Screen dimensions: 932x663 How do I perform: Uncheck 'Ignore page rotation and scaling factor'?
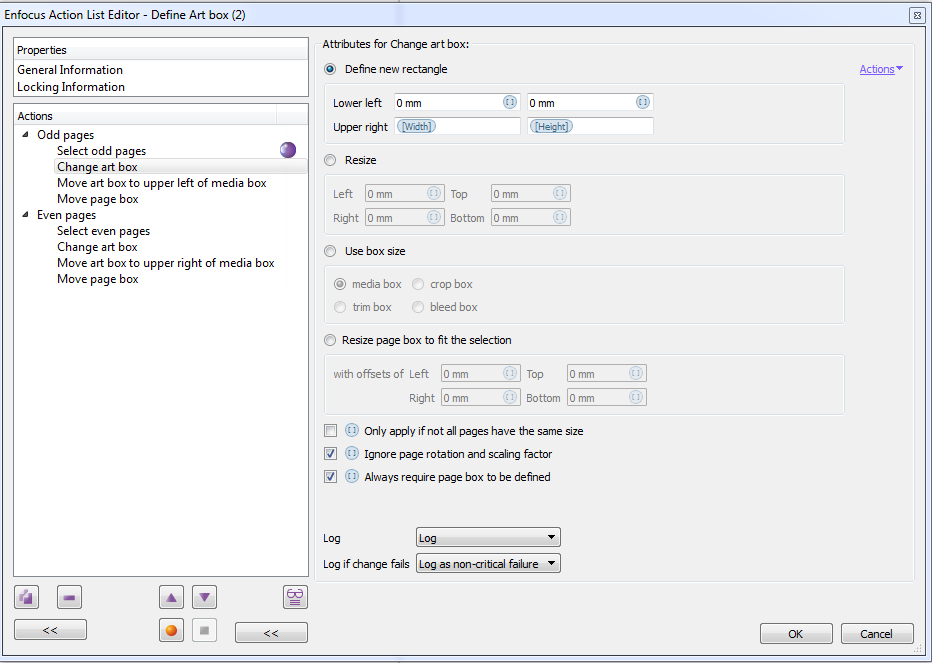click(331, 454)
